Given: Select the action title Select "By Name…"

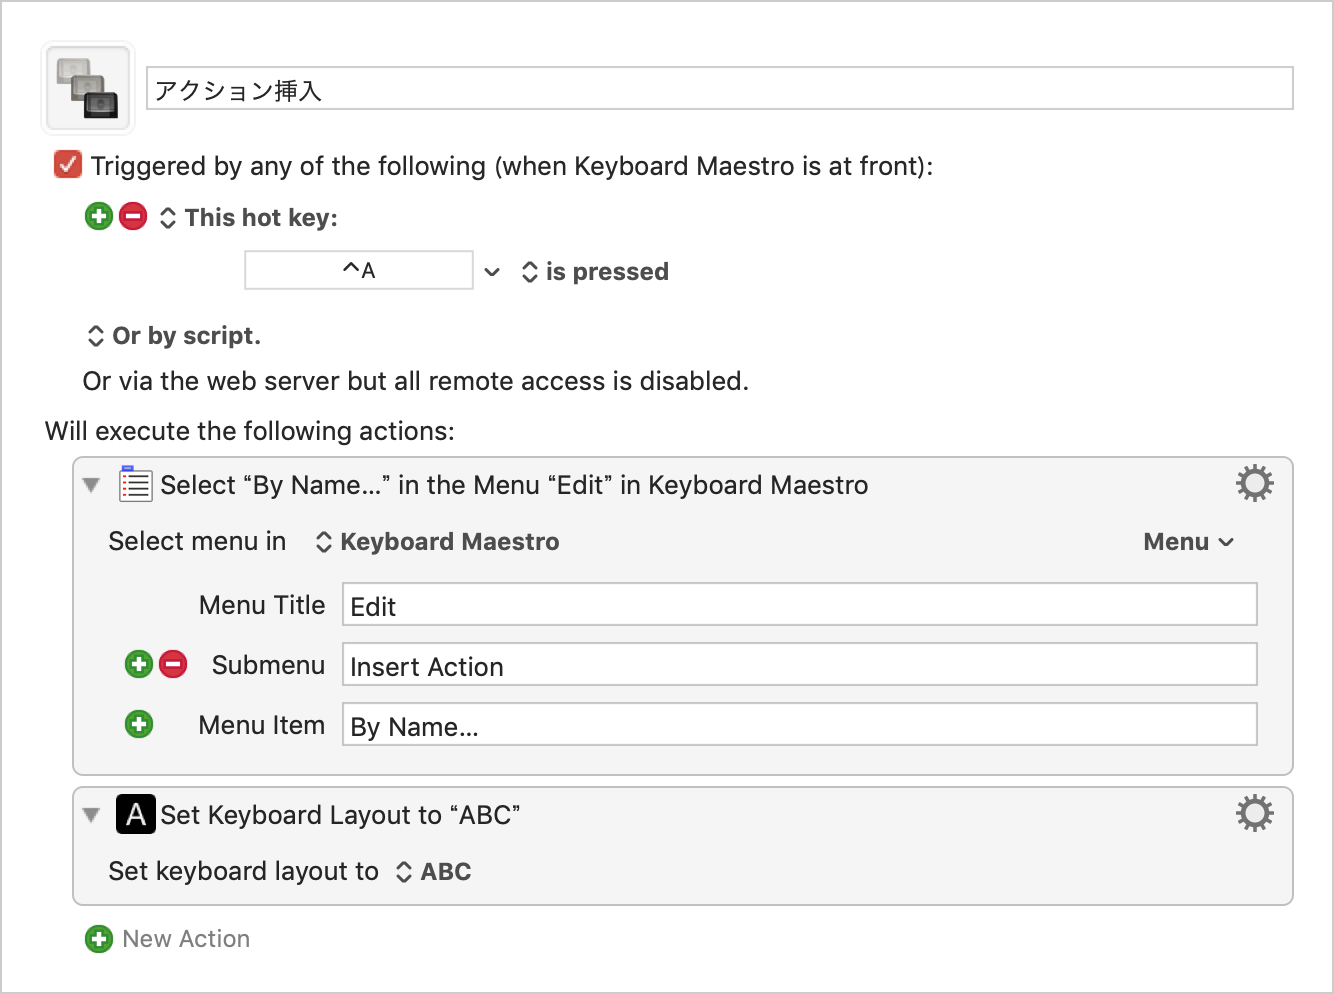Looking at the screenshot, I should 514,485.
